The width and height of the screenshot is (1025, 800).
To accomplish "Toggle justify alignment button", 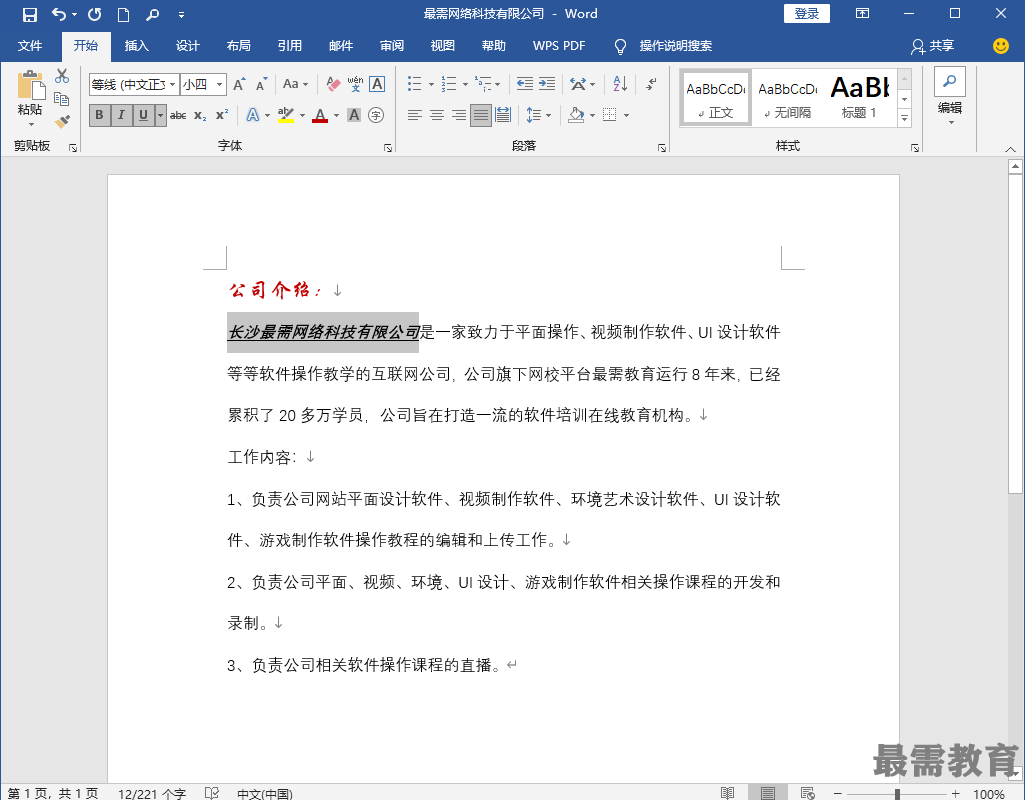I will pos(480,116).
